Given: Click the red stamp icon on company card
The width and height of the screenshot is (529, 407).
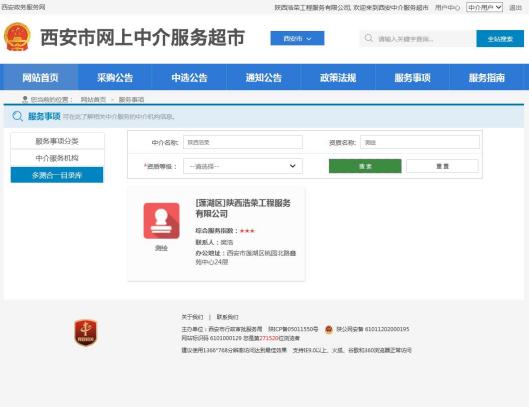Looking at the screenshot, I should [x=161, y=221].
